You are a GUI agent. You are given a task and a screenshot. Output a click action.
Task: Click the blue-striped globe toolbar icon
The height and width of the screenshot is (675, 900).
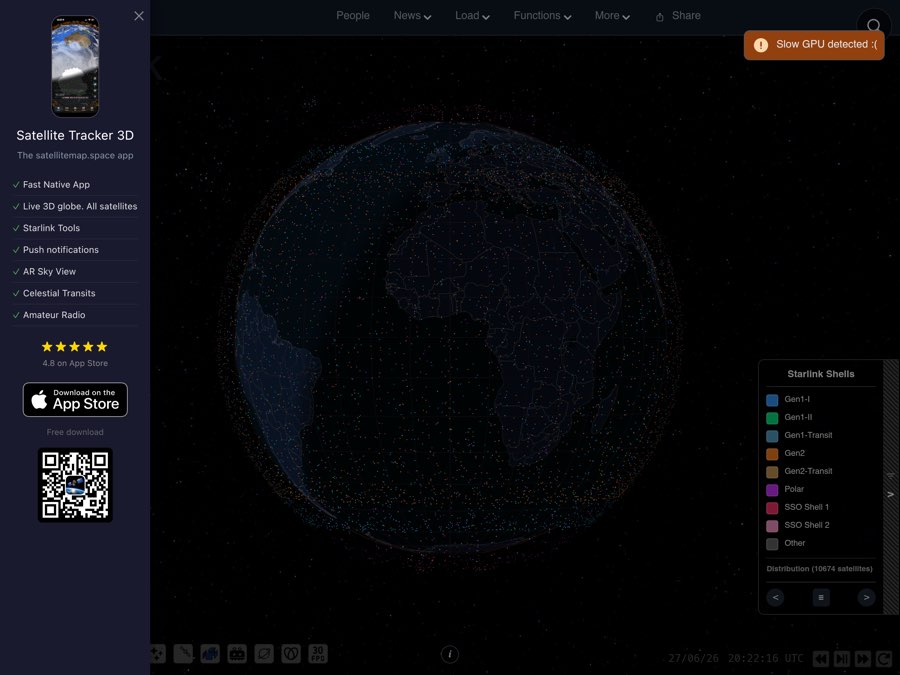(x=210, y=653)
